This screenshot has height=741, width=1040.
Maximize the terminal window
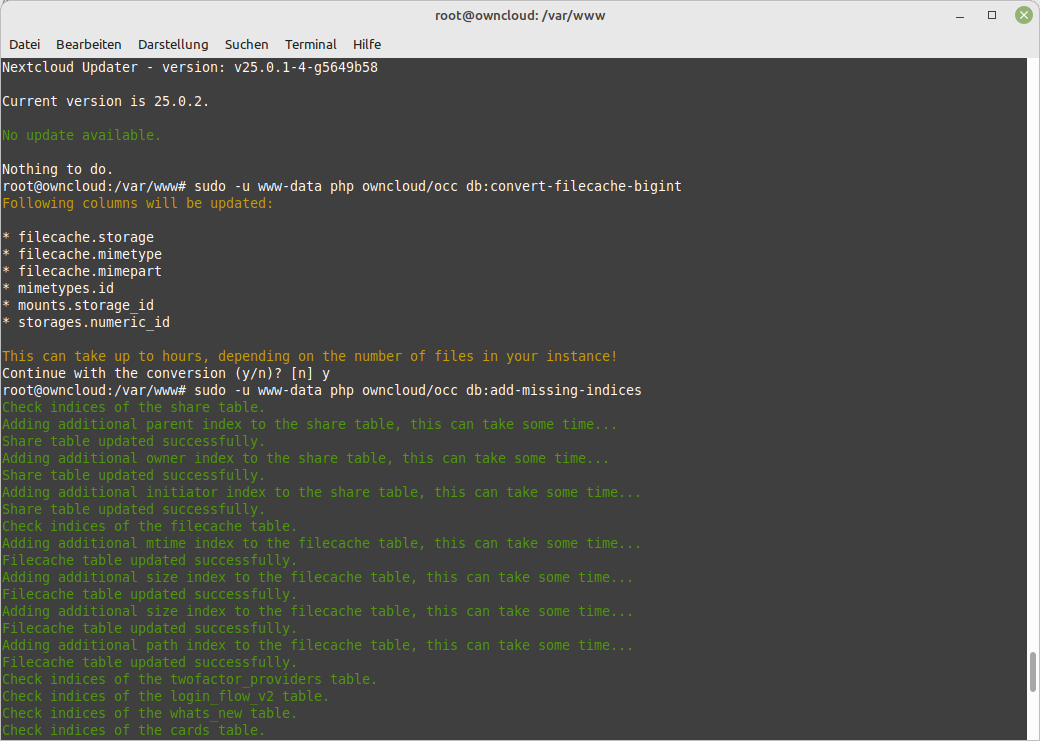[992, 15]
